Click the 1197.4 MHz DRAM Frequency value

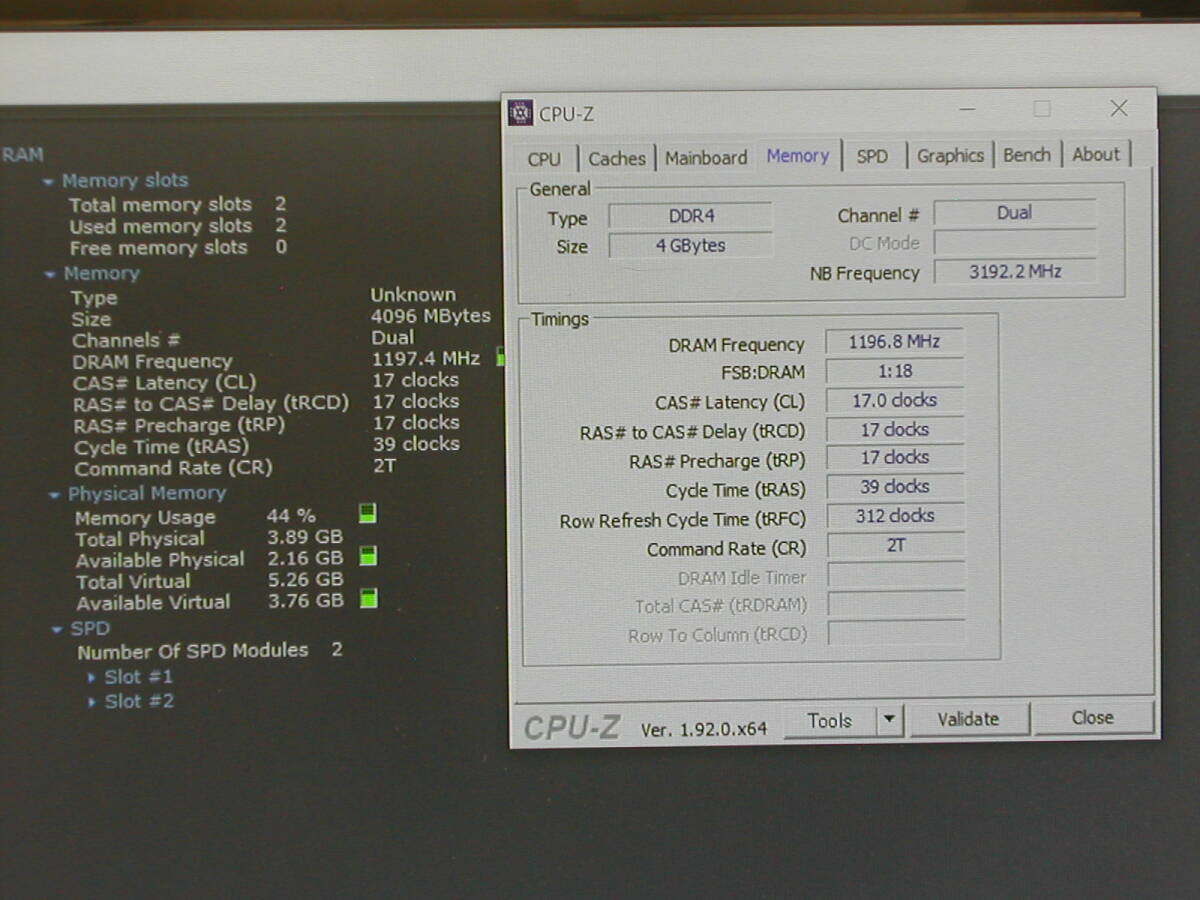(x=426, y=358)
